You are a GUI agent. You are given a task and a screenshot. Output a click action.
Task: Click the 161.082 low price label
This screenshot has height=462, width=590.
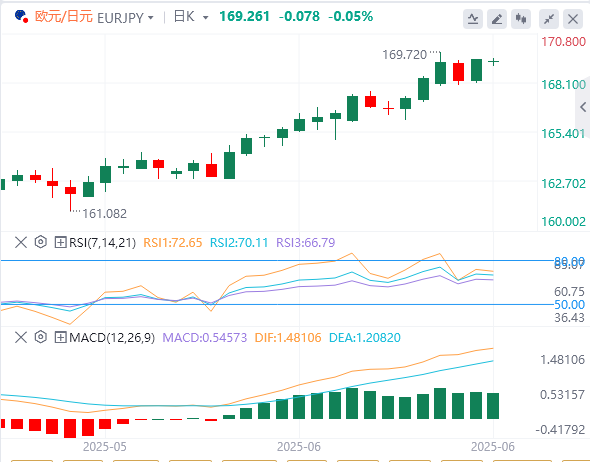tap(105, 214)
